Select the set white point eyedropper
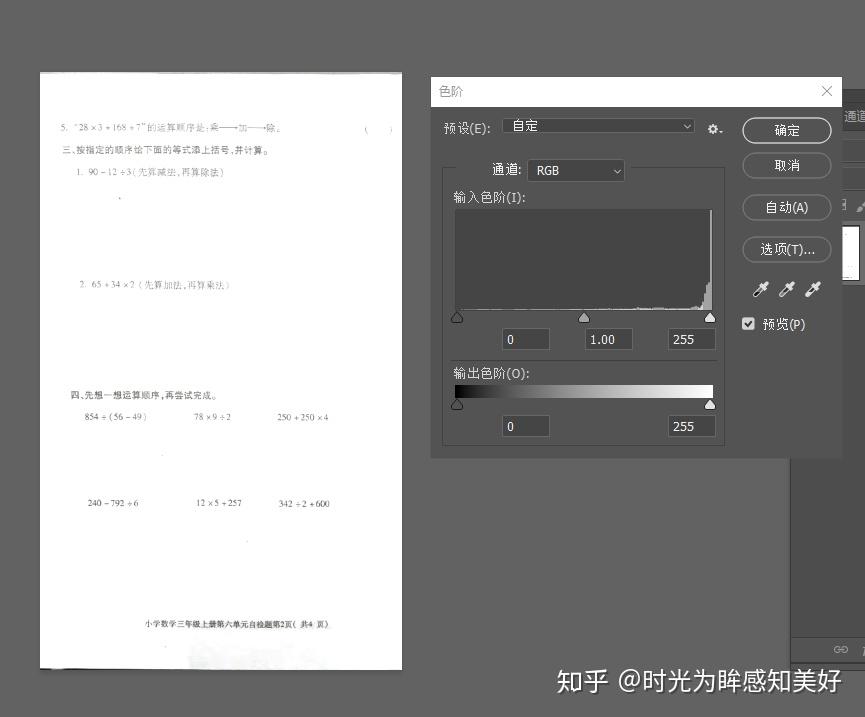The width and height of the screenshot is (865, 717). (813, 289)
